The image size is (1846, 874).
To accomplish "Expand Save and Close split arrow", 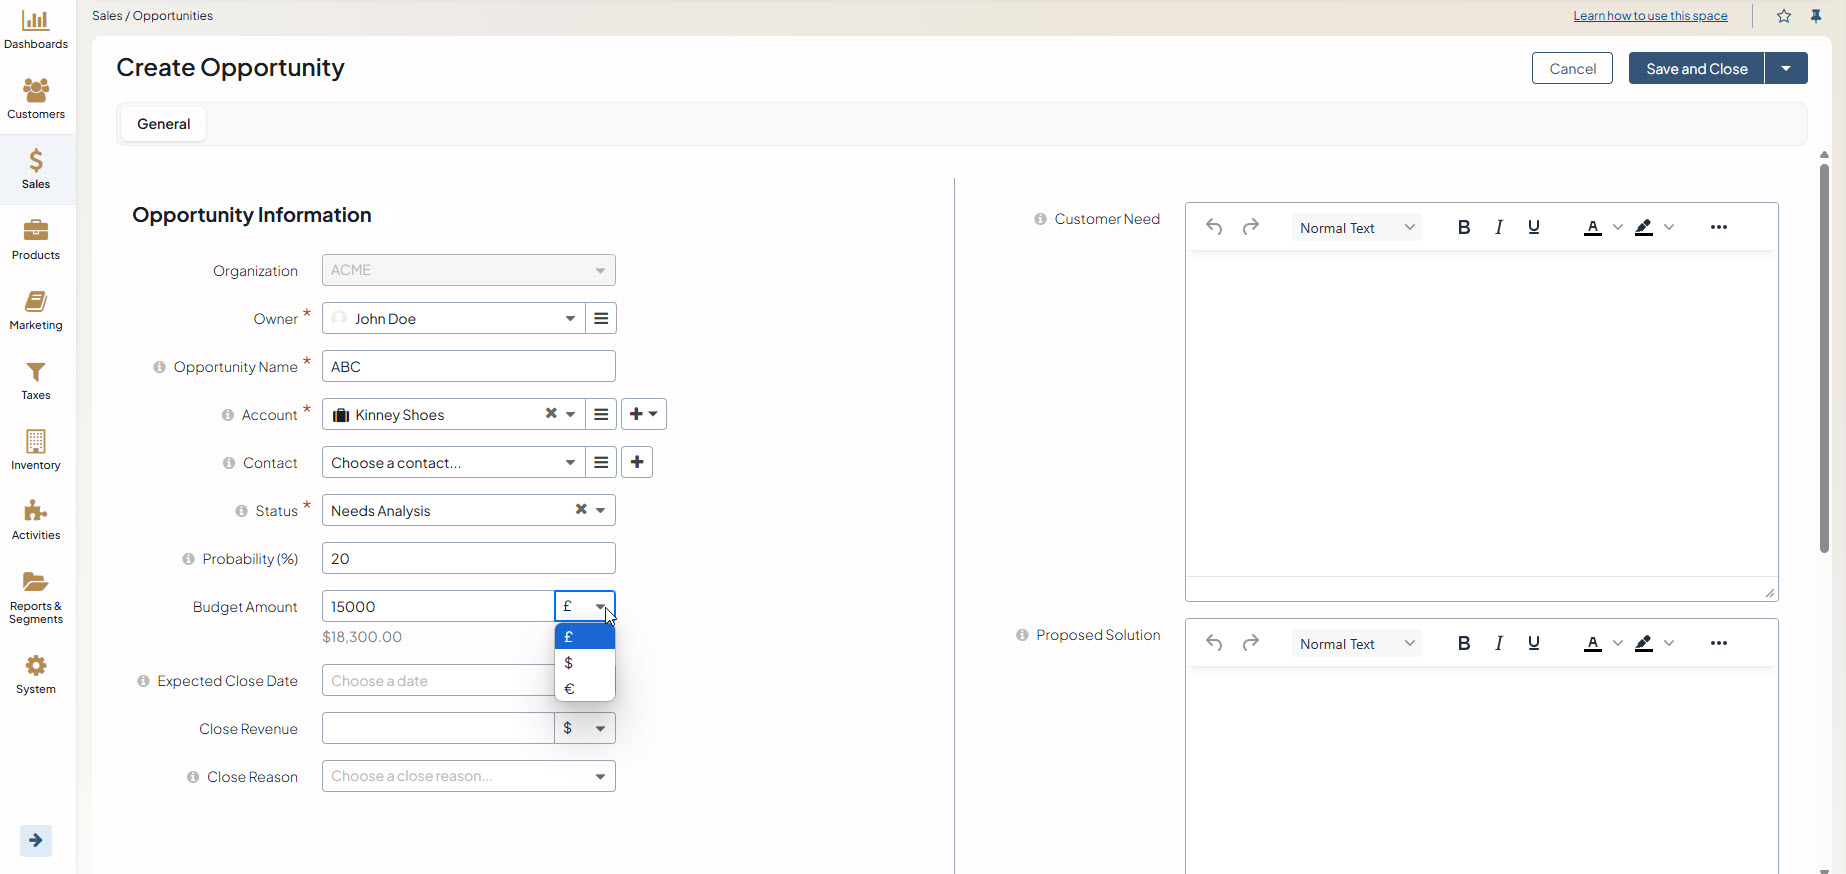I will 1786,68.
